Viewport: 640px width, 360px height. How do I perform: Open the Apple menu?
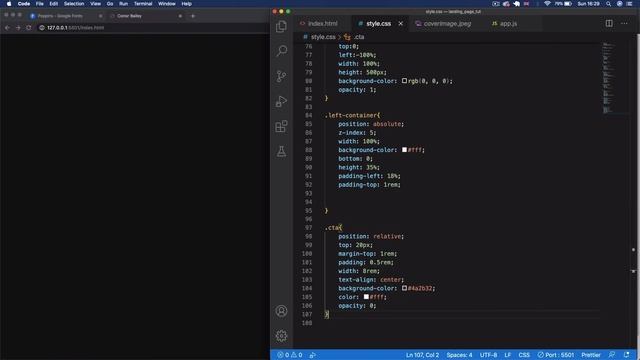(9, 4)
